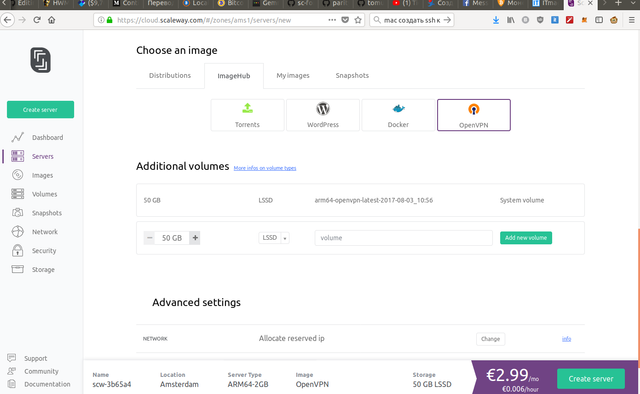Image resolution: width=640 pixels, height=394 pixels.
Task: Choose the WordPress image tile
Action: [x=323, y=115]
